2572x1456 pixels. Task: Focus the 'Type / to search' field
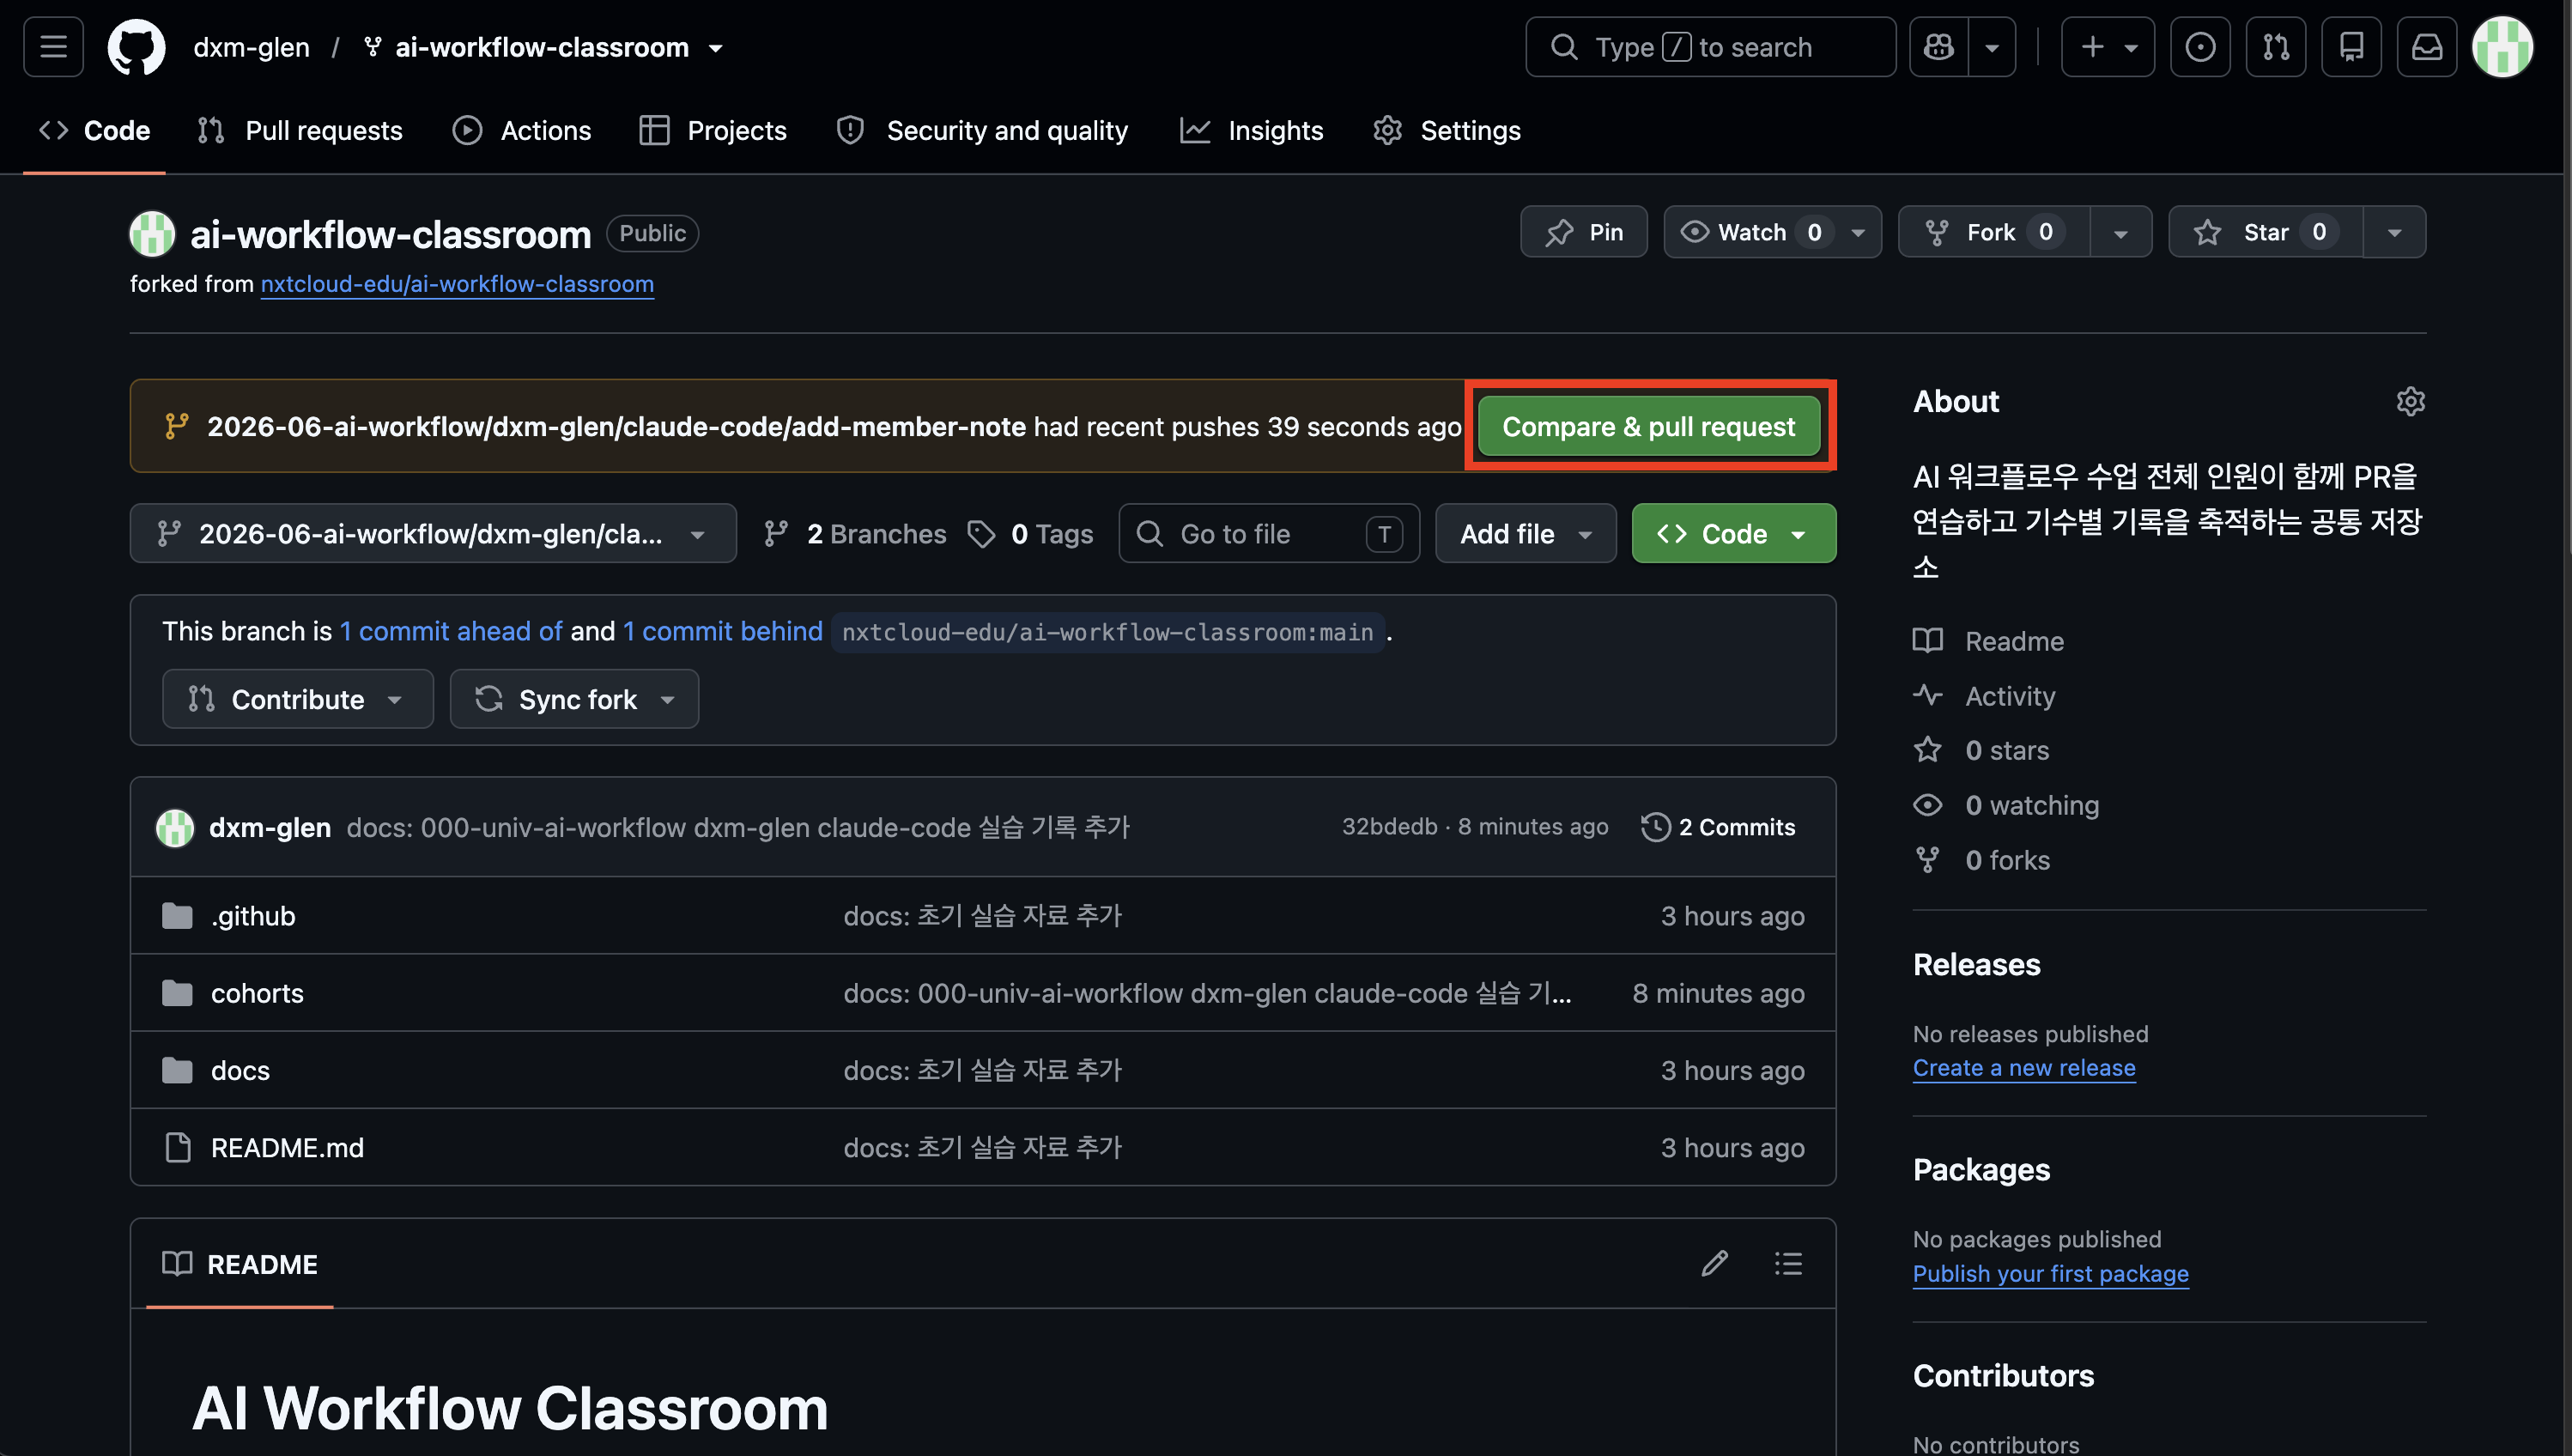pyautogui.click(x=1710, y=47)
